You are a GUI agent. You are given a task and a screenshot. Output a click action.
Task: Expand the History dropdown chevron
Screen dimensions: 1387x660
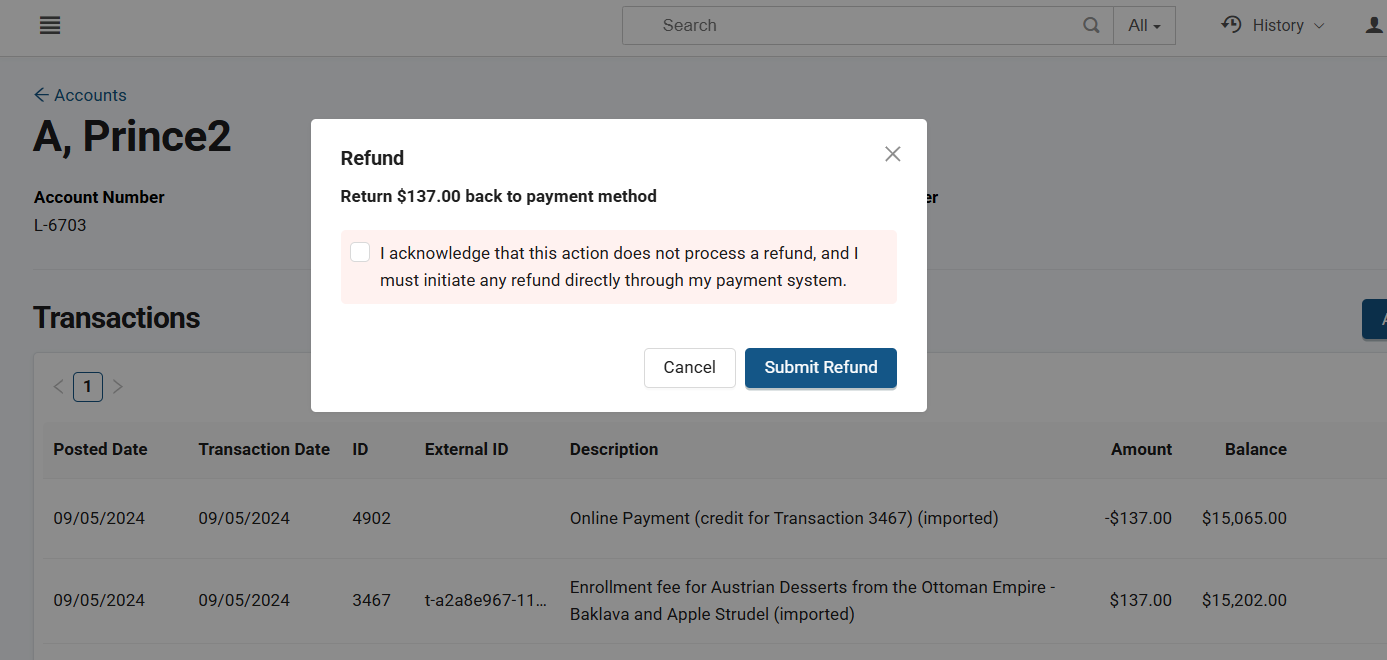[1319, 26]
